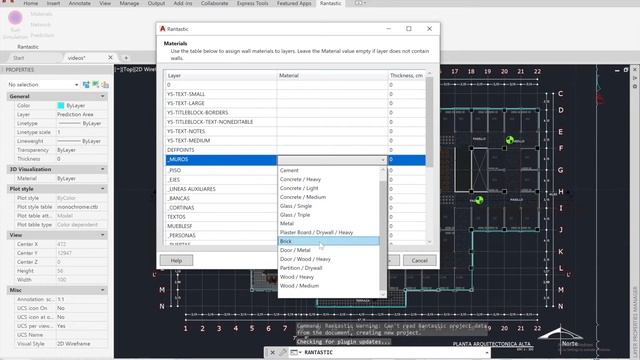
Task: Click the _MUROS thickness cell
Action: pyautogui.click(x=407, y=160)
